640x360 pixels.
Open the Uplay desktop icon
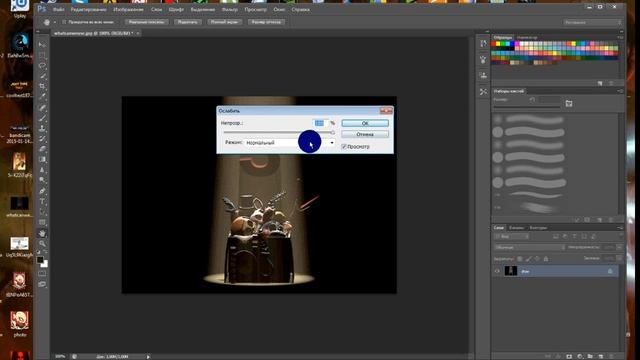pos(20,9)
